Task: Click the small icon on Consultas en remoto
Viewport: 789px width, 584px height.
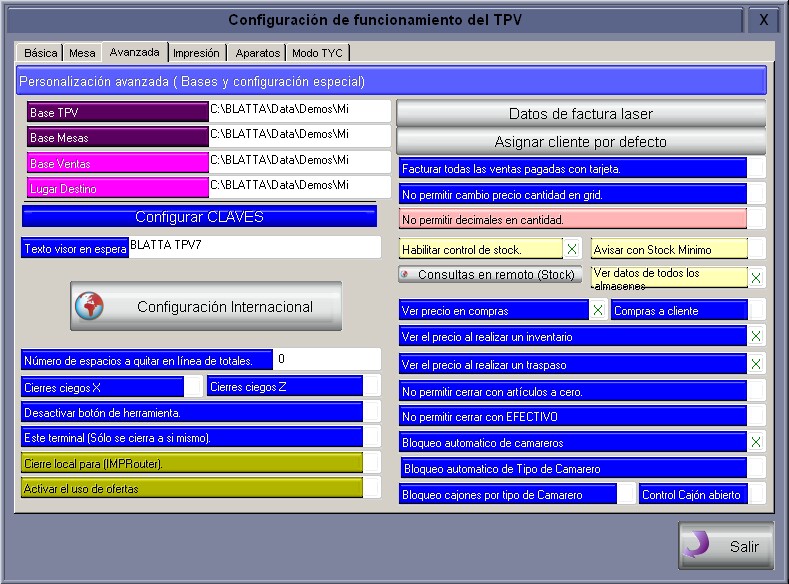Action: click(406, 274)
